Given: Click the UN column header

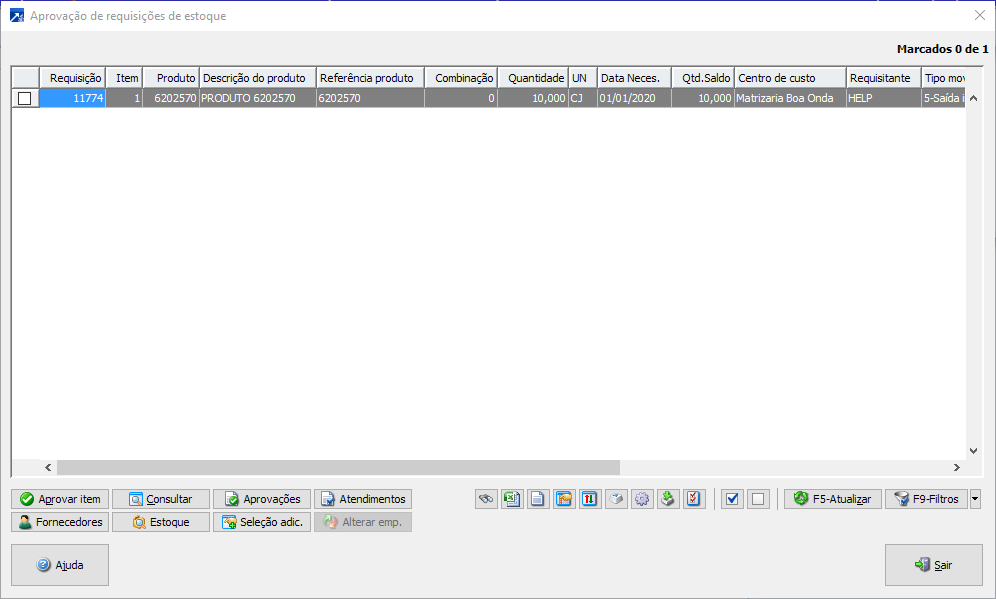Looking at the screenshot, I should (x=582, y=78).
